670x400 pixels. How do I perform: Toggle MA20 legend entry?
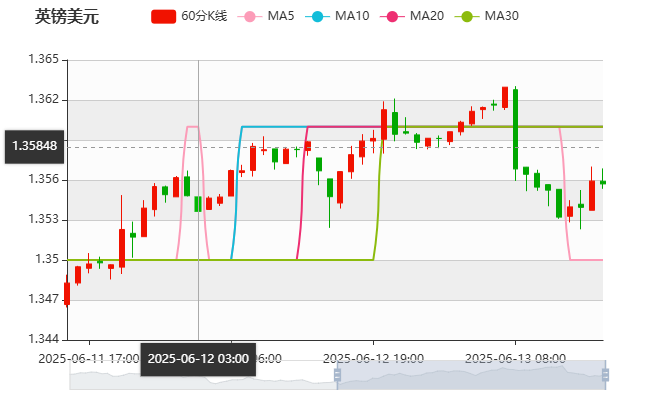pos(426,16)
